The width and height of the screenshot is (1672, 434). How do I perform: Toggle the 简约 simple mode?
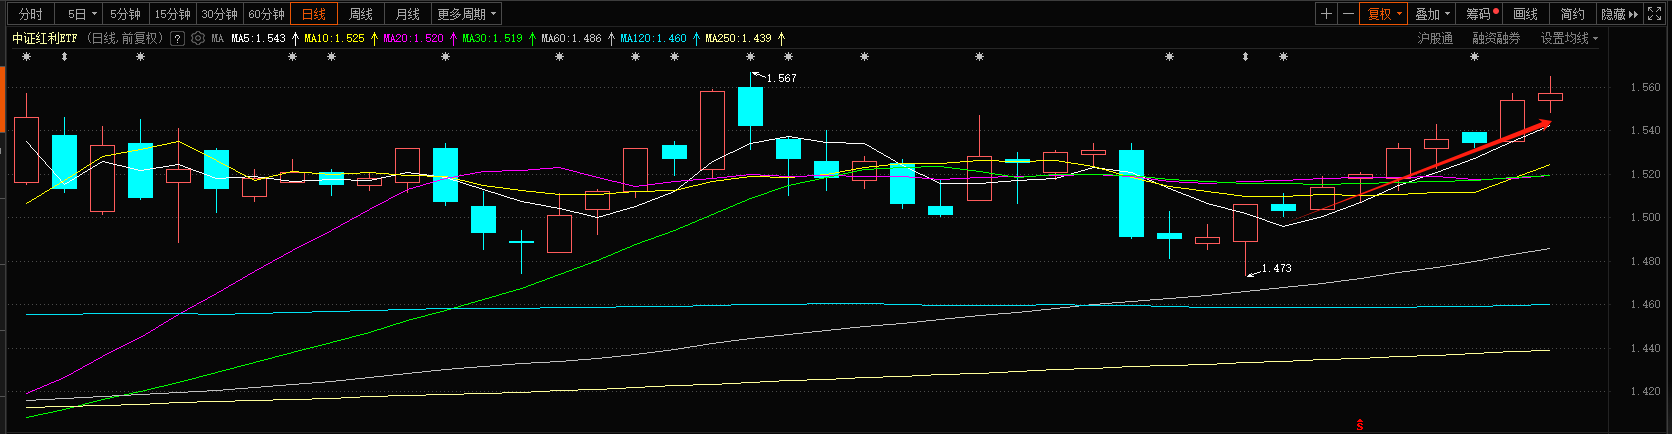point(1572,14)
